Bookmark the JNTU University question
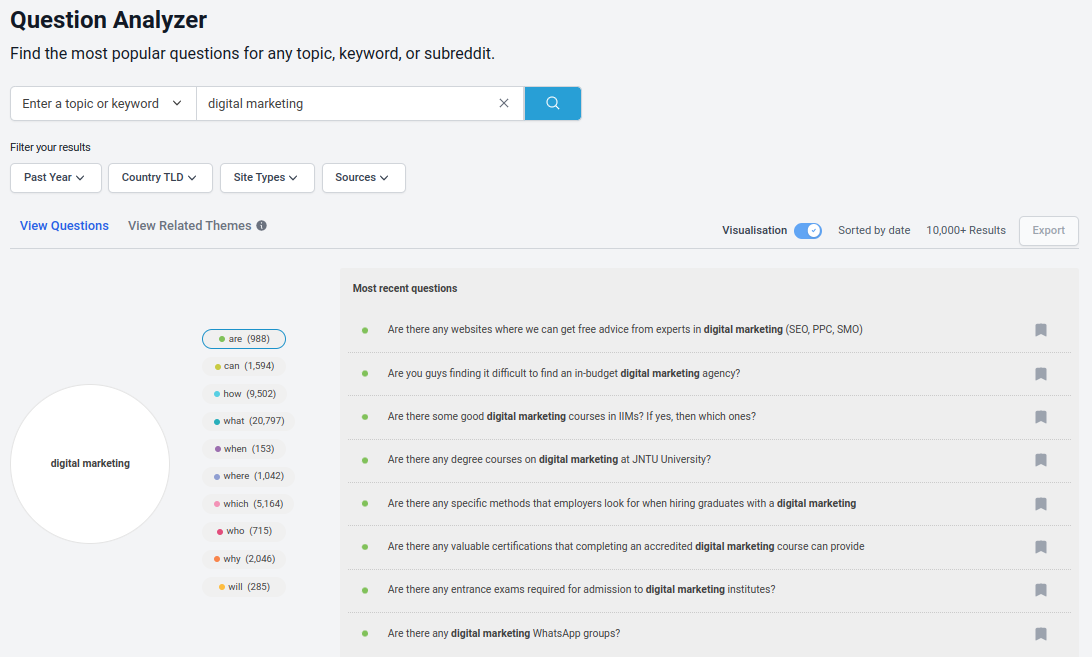The image size is (1092, 657). pyautogui.click(x=1040, y=460)
